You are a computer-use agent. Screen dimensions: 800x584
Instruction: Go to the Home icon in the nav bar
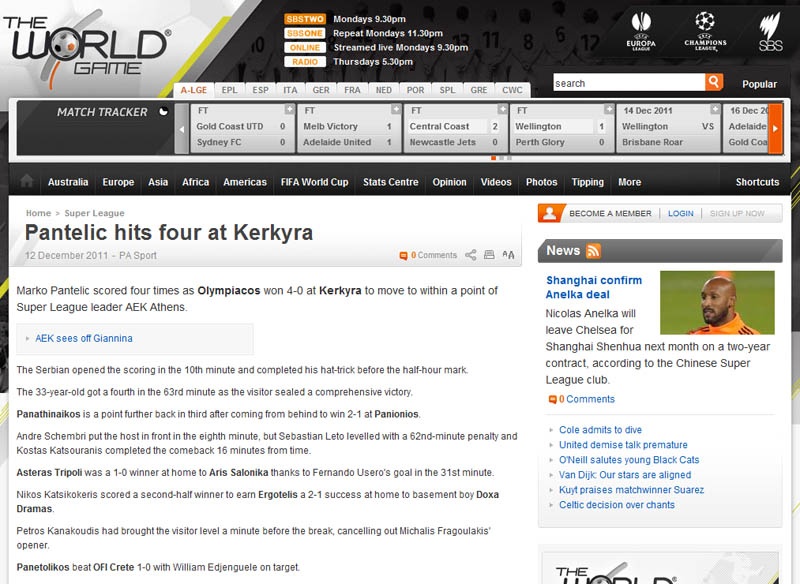(x=26, y=182)
